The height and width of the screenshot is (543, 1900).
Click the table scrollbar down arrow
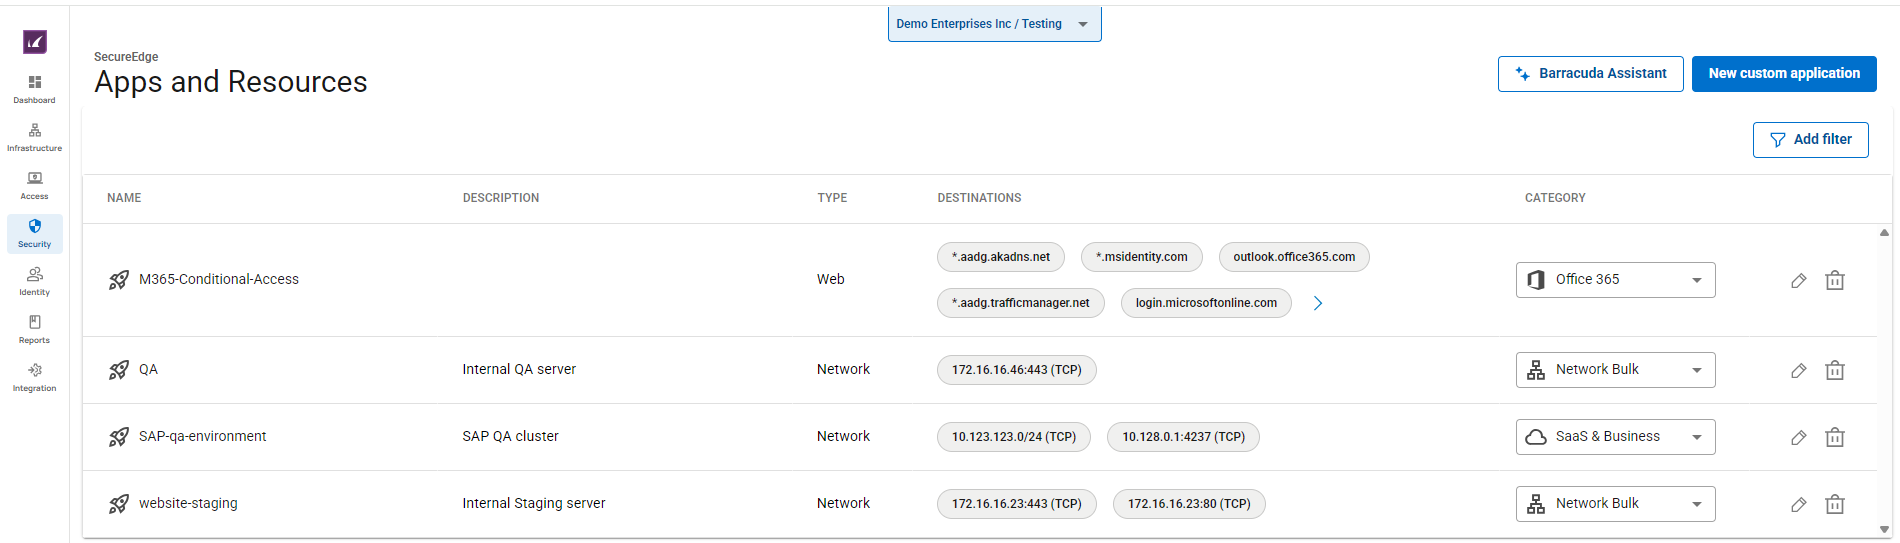tap(1884, 530)
